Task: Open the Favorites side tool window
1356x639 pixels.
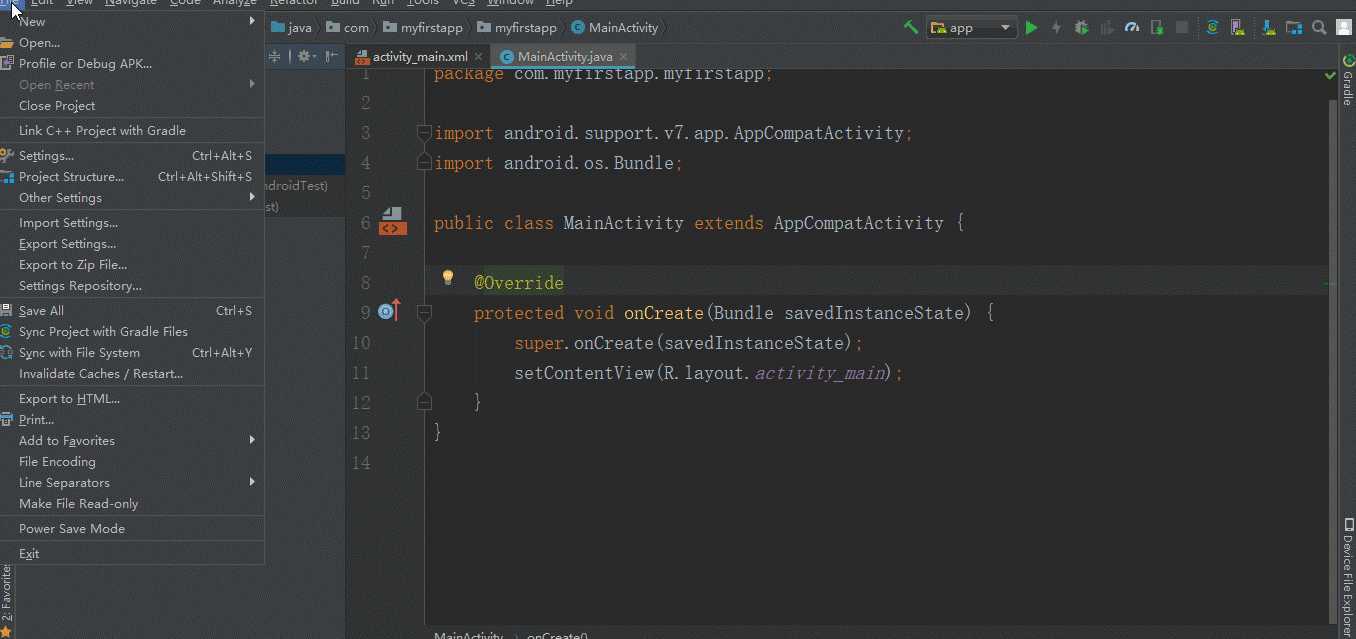Action: (6, 598)
